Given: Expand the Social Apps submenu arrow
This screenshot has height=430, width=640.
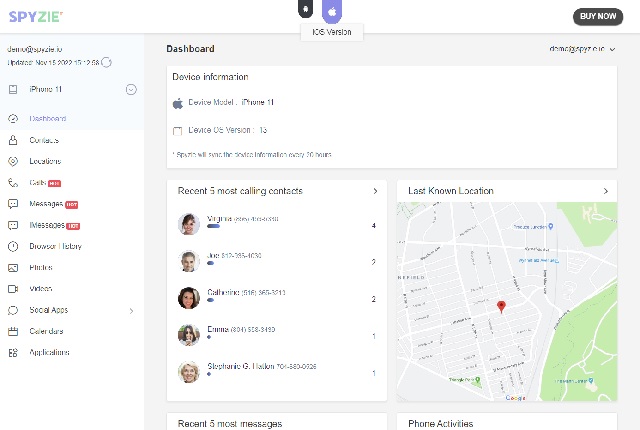Looking at the screenshot, I should coord(131,311).
